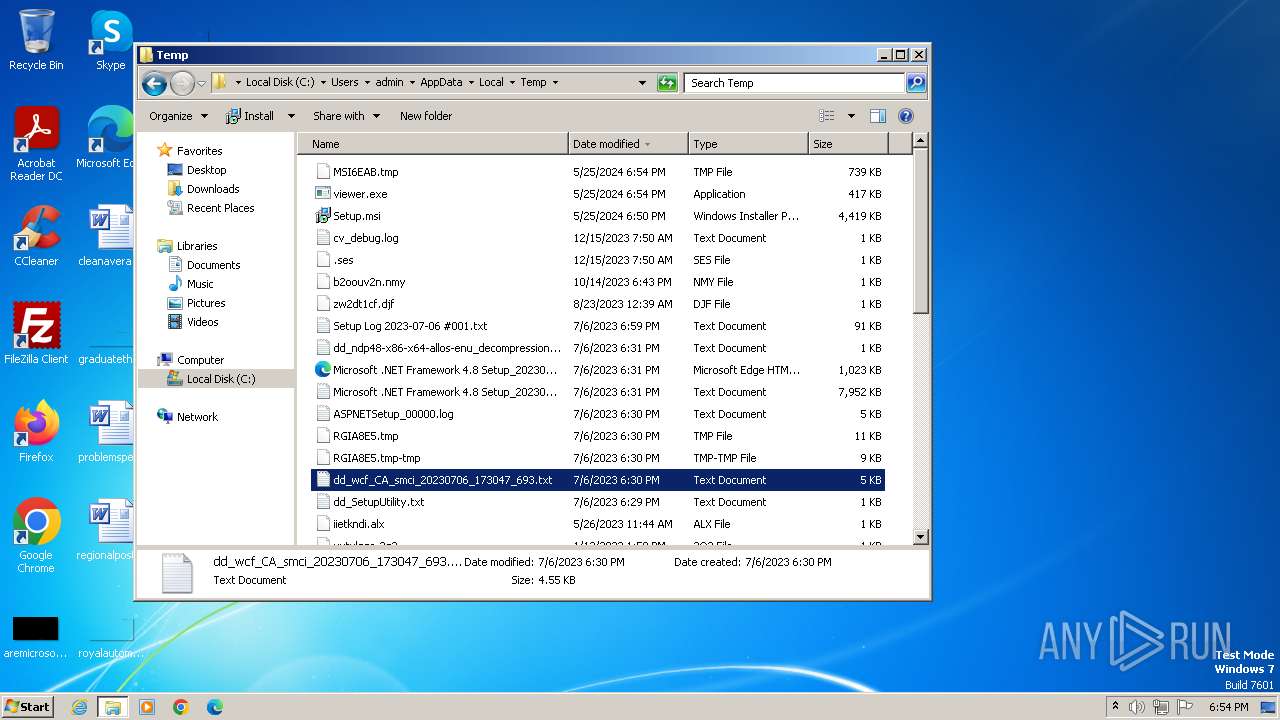Screen dimensions: 1280x720
Task: Open the Organize dropdown menu
Action: (178, 116)
